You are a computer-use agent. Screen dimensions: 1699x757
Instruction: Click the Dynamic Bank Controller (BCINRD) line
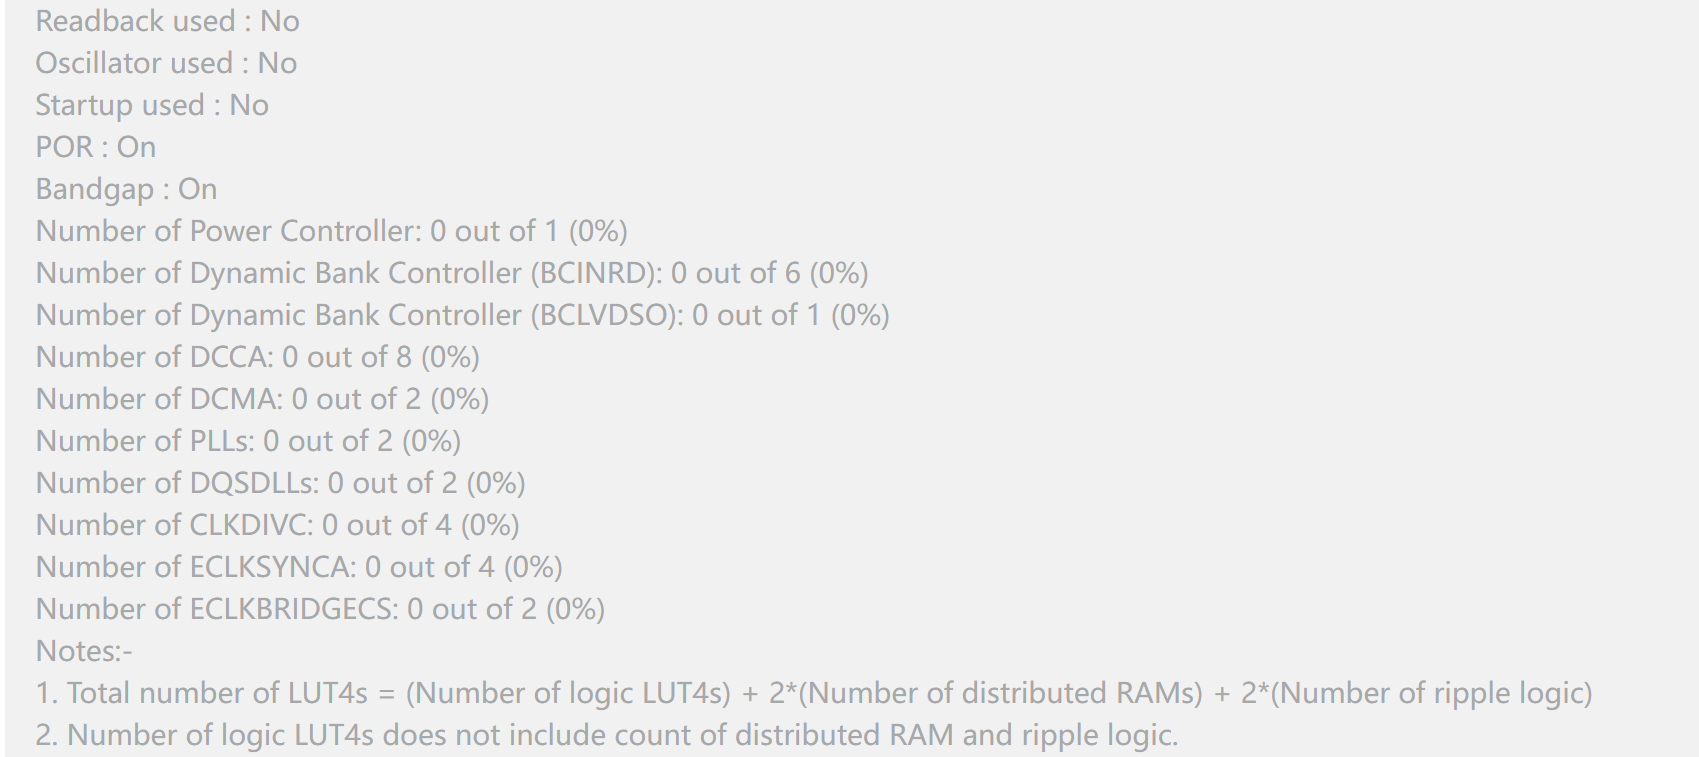[452, 273]
